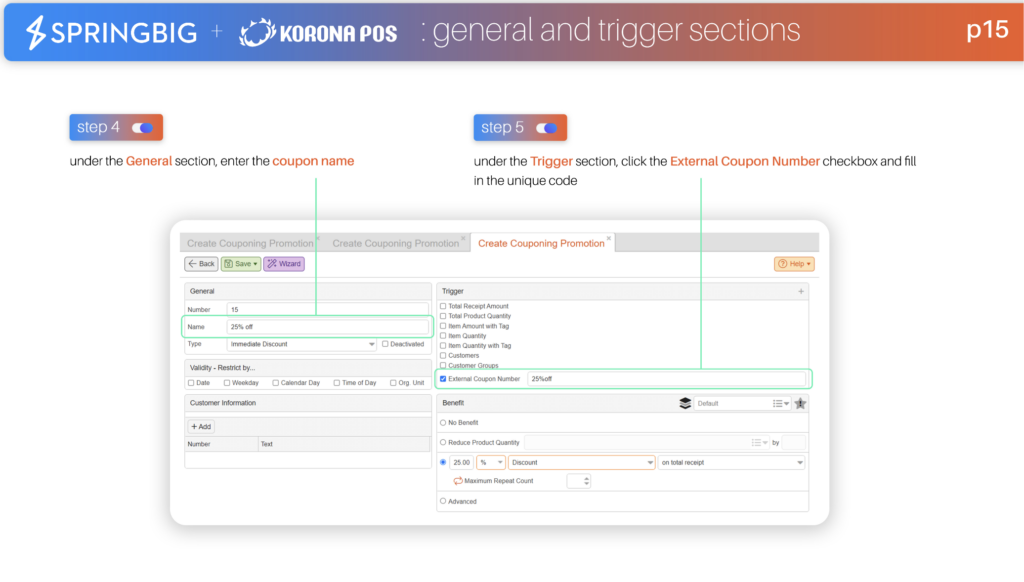Open the Help menu
Viewport: 1024px width, 582px height.
tap(794, 264)
